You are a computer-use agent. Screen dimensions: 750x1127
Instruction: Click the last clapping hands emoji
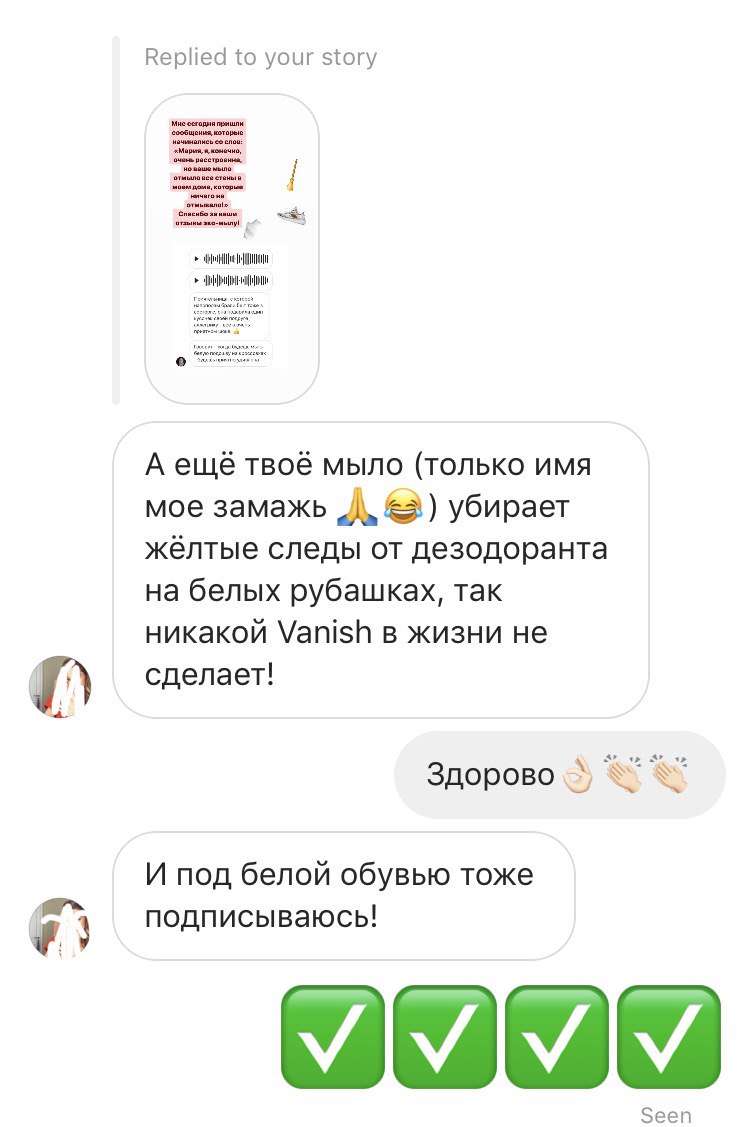pos(668,773)
